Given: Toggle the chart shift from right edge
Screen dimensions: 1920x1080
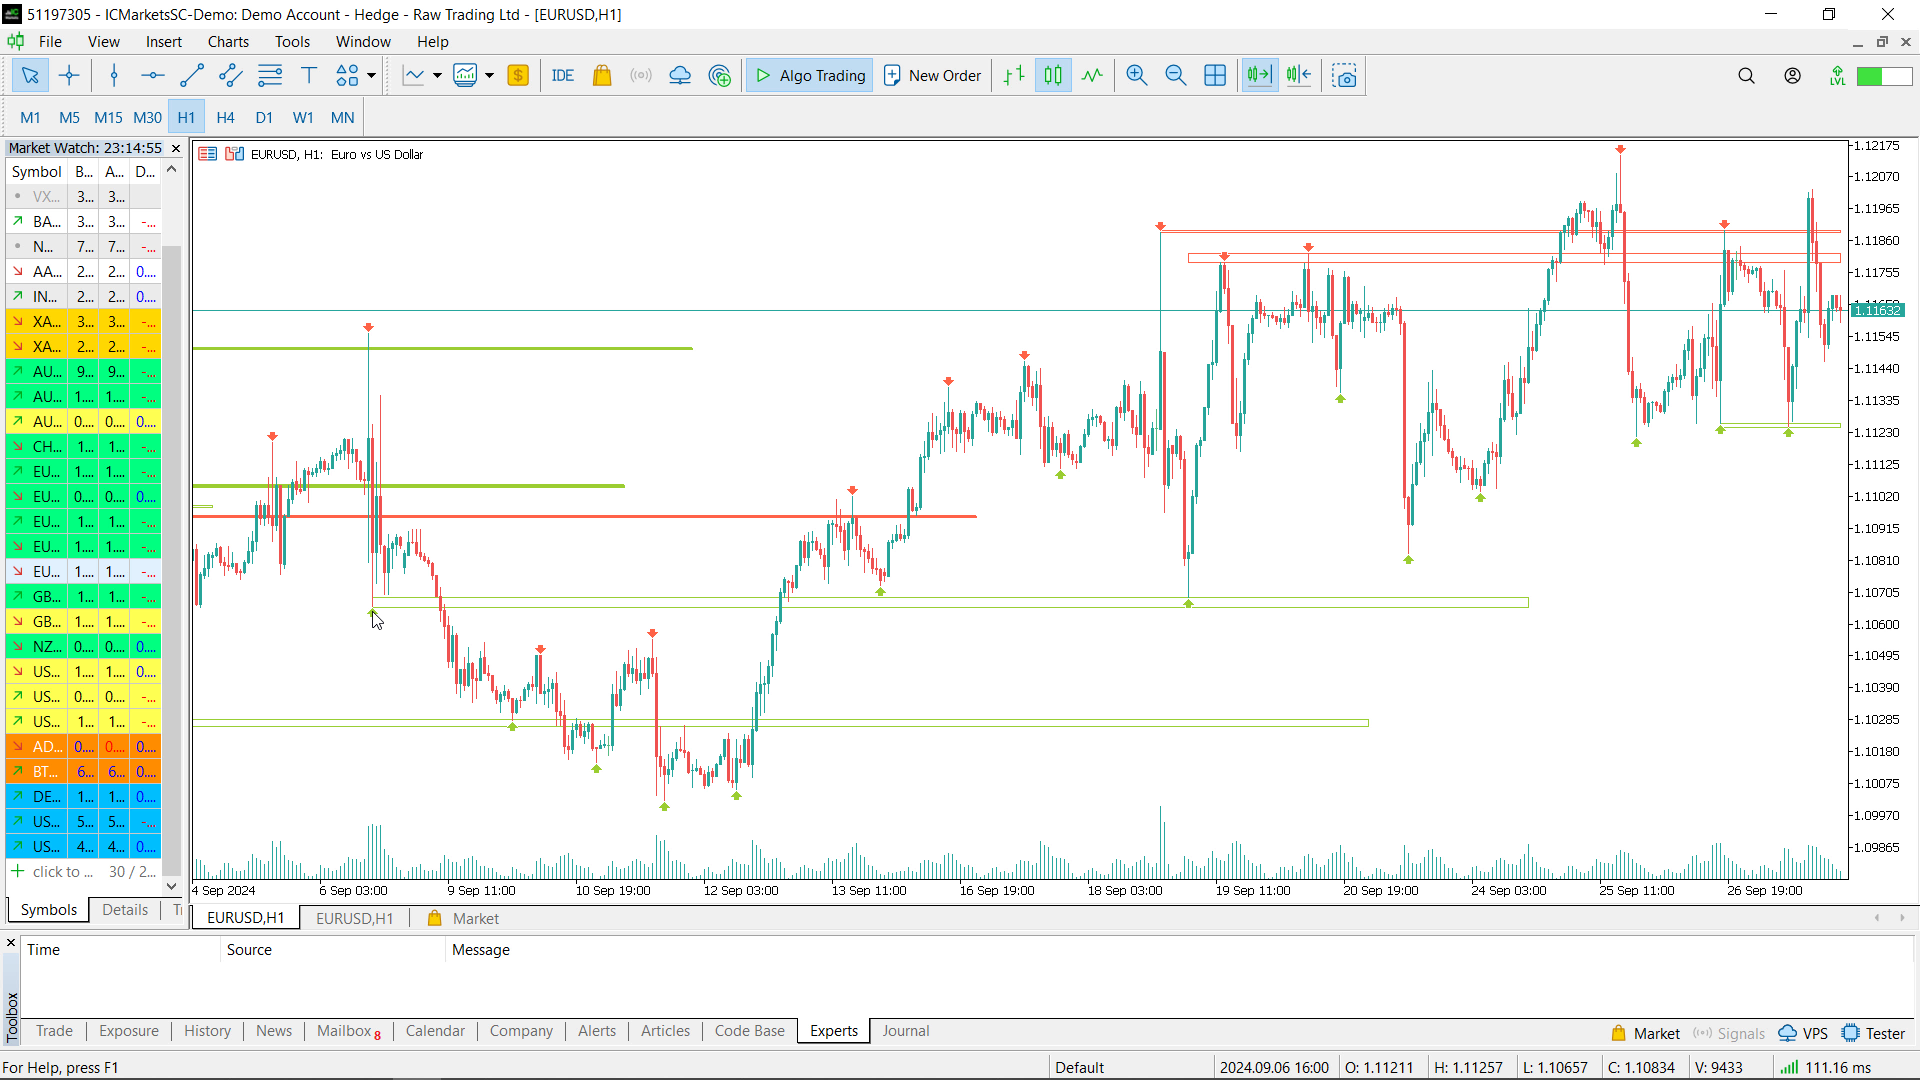Looking at the screenshot, I should coord(1298,75).
